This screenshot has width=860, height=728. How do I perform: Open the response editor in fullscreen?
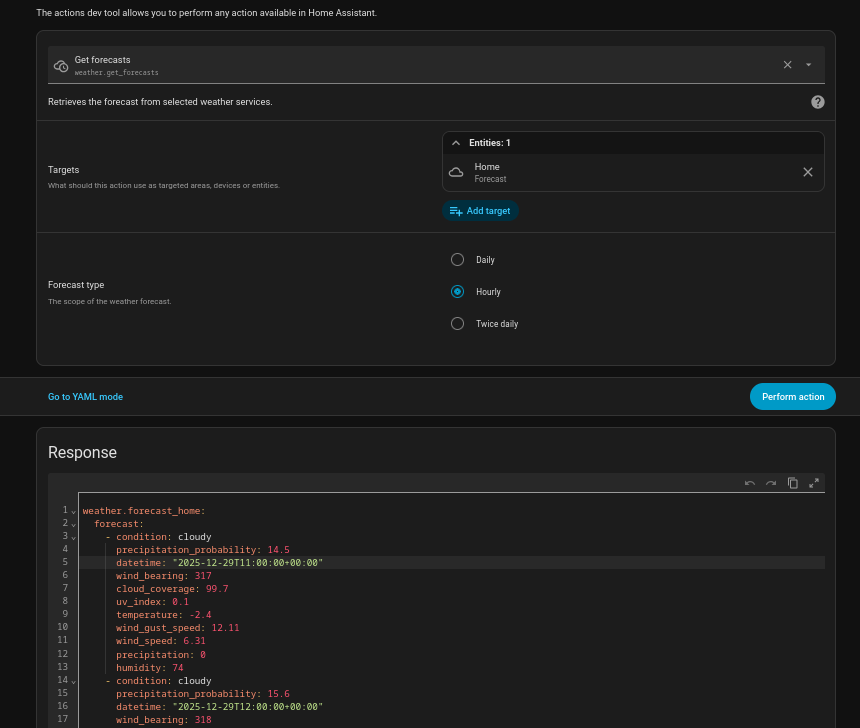point(814,483)
